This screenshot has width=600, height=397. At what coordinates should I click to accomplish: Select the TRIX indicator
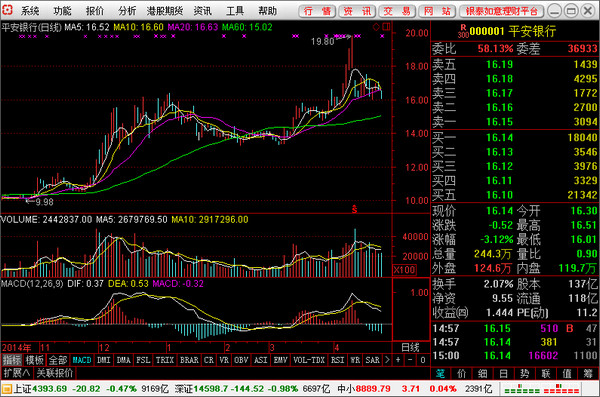tap(165, 360)
